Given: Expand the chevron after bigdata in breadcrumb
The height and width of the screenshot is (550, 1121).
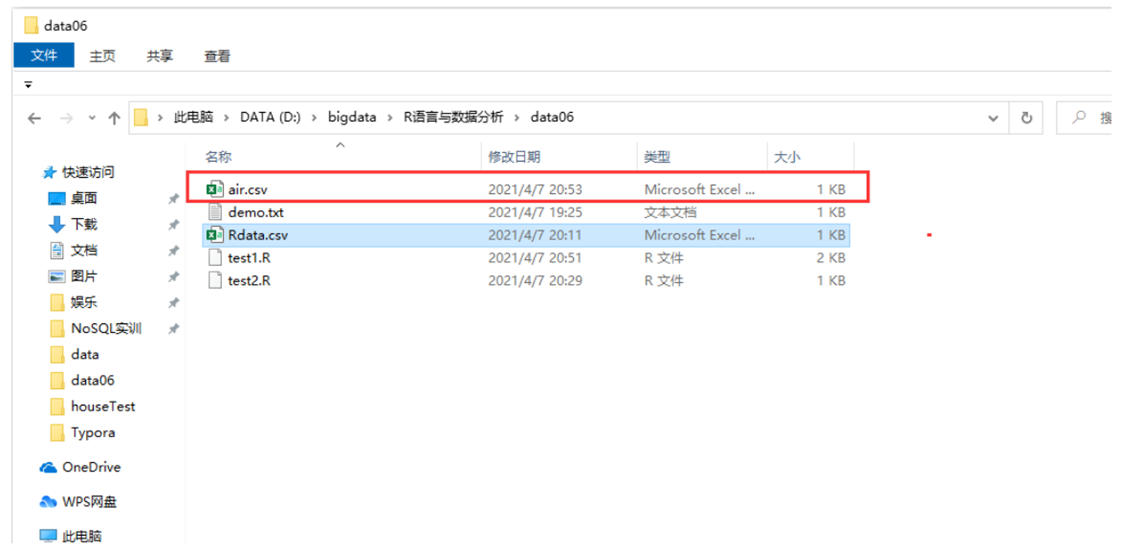Looking at the screenshot, I should click(390, 118).
